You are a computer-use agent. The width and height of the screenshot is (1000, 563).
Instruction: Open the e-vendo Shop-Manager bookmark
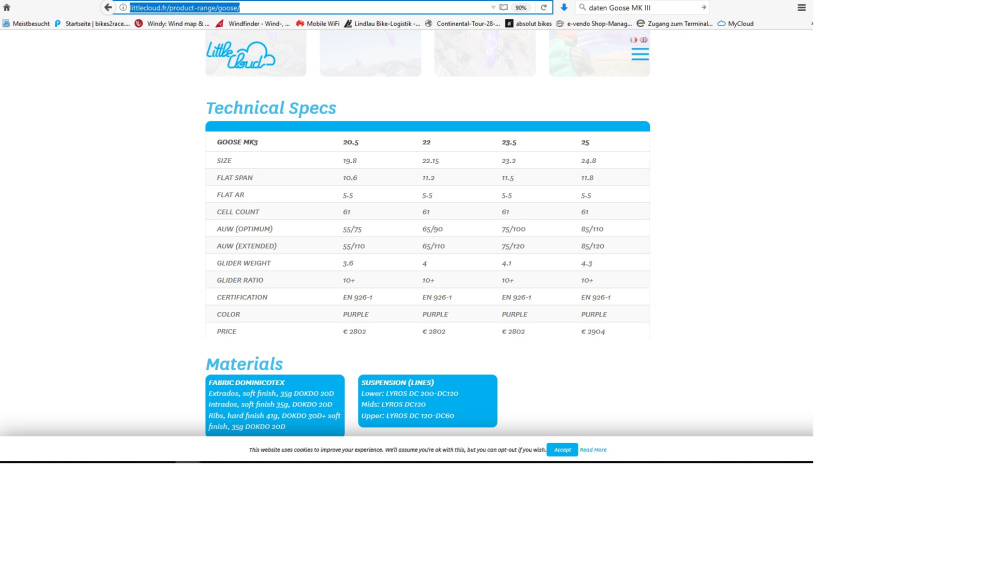(x=594, y=24)
